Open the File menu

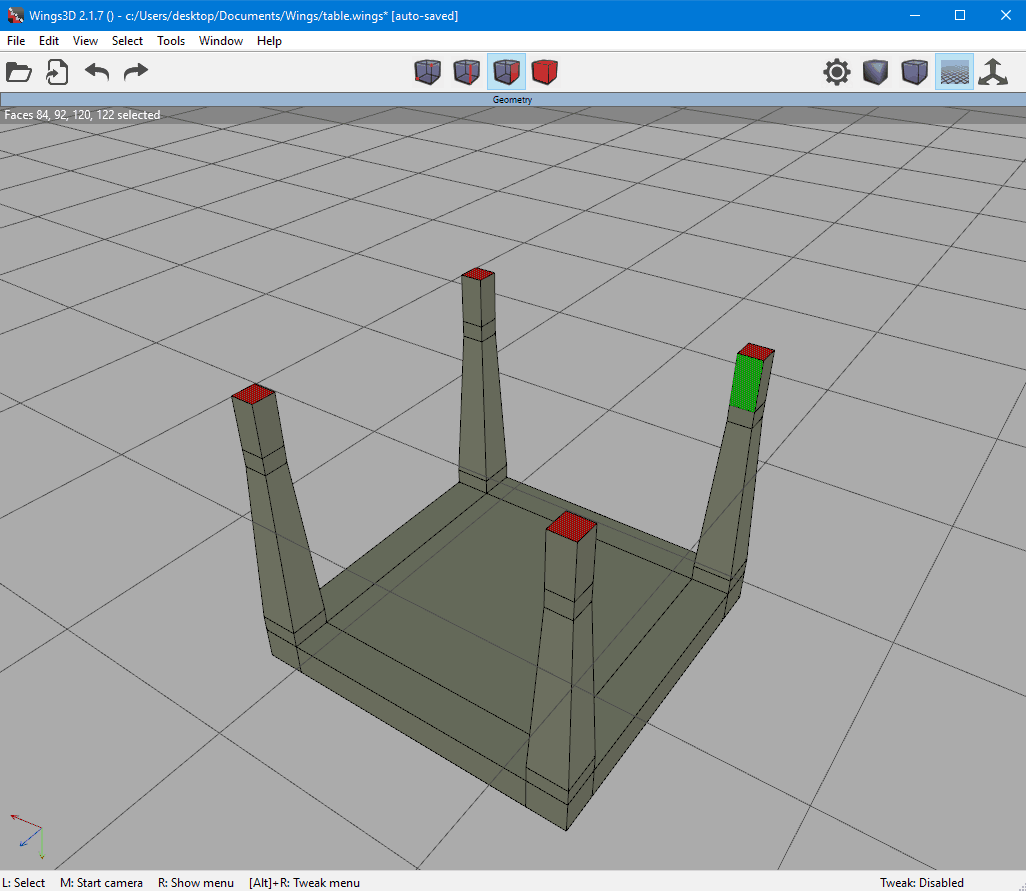16,41
